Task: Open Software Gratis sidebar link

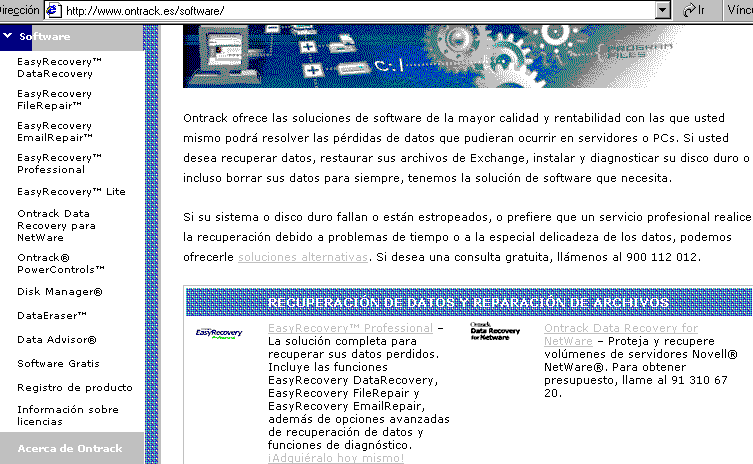Action: point(58,364)
